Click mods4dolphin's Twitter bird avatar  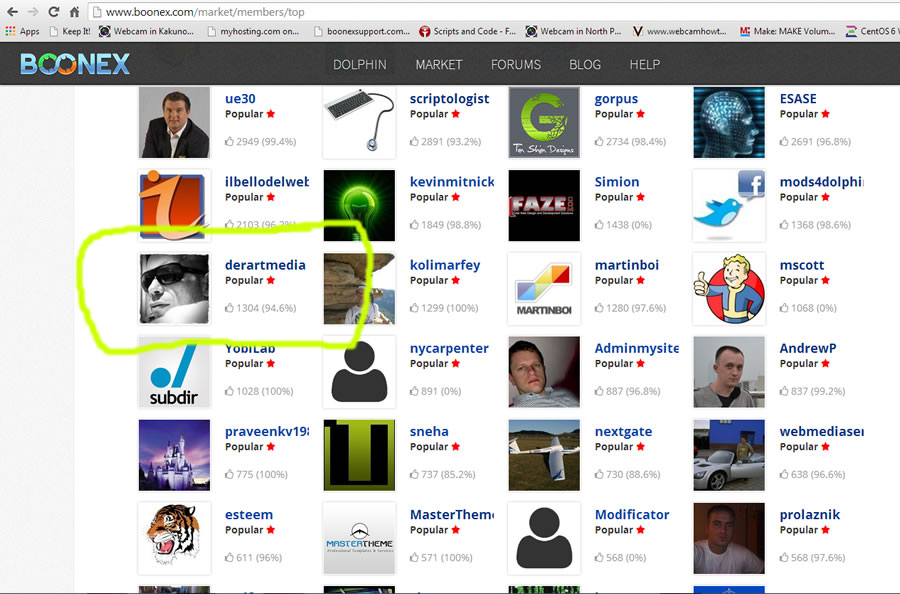pos(729,205)
